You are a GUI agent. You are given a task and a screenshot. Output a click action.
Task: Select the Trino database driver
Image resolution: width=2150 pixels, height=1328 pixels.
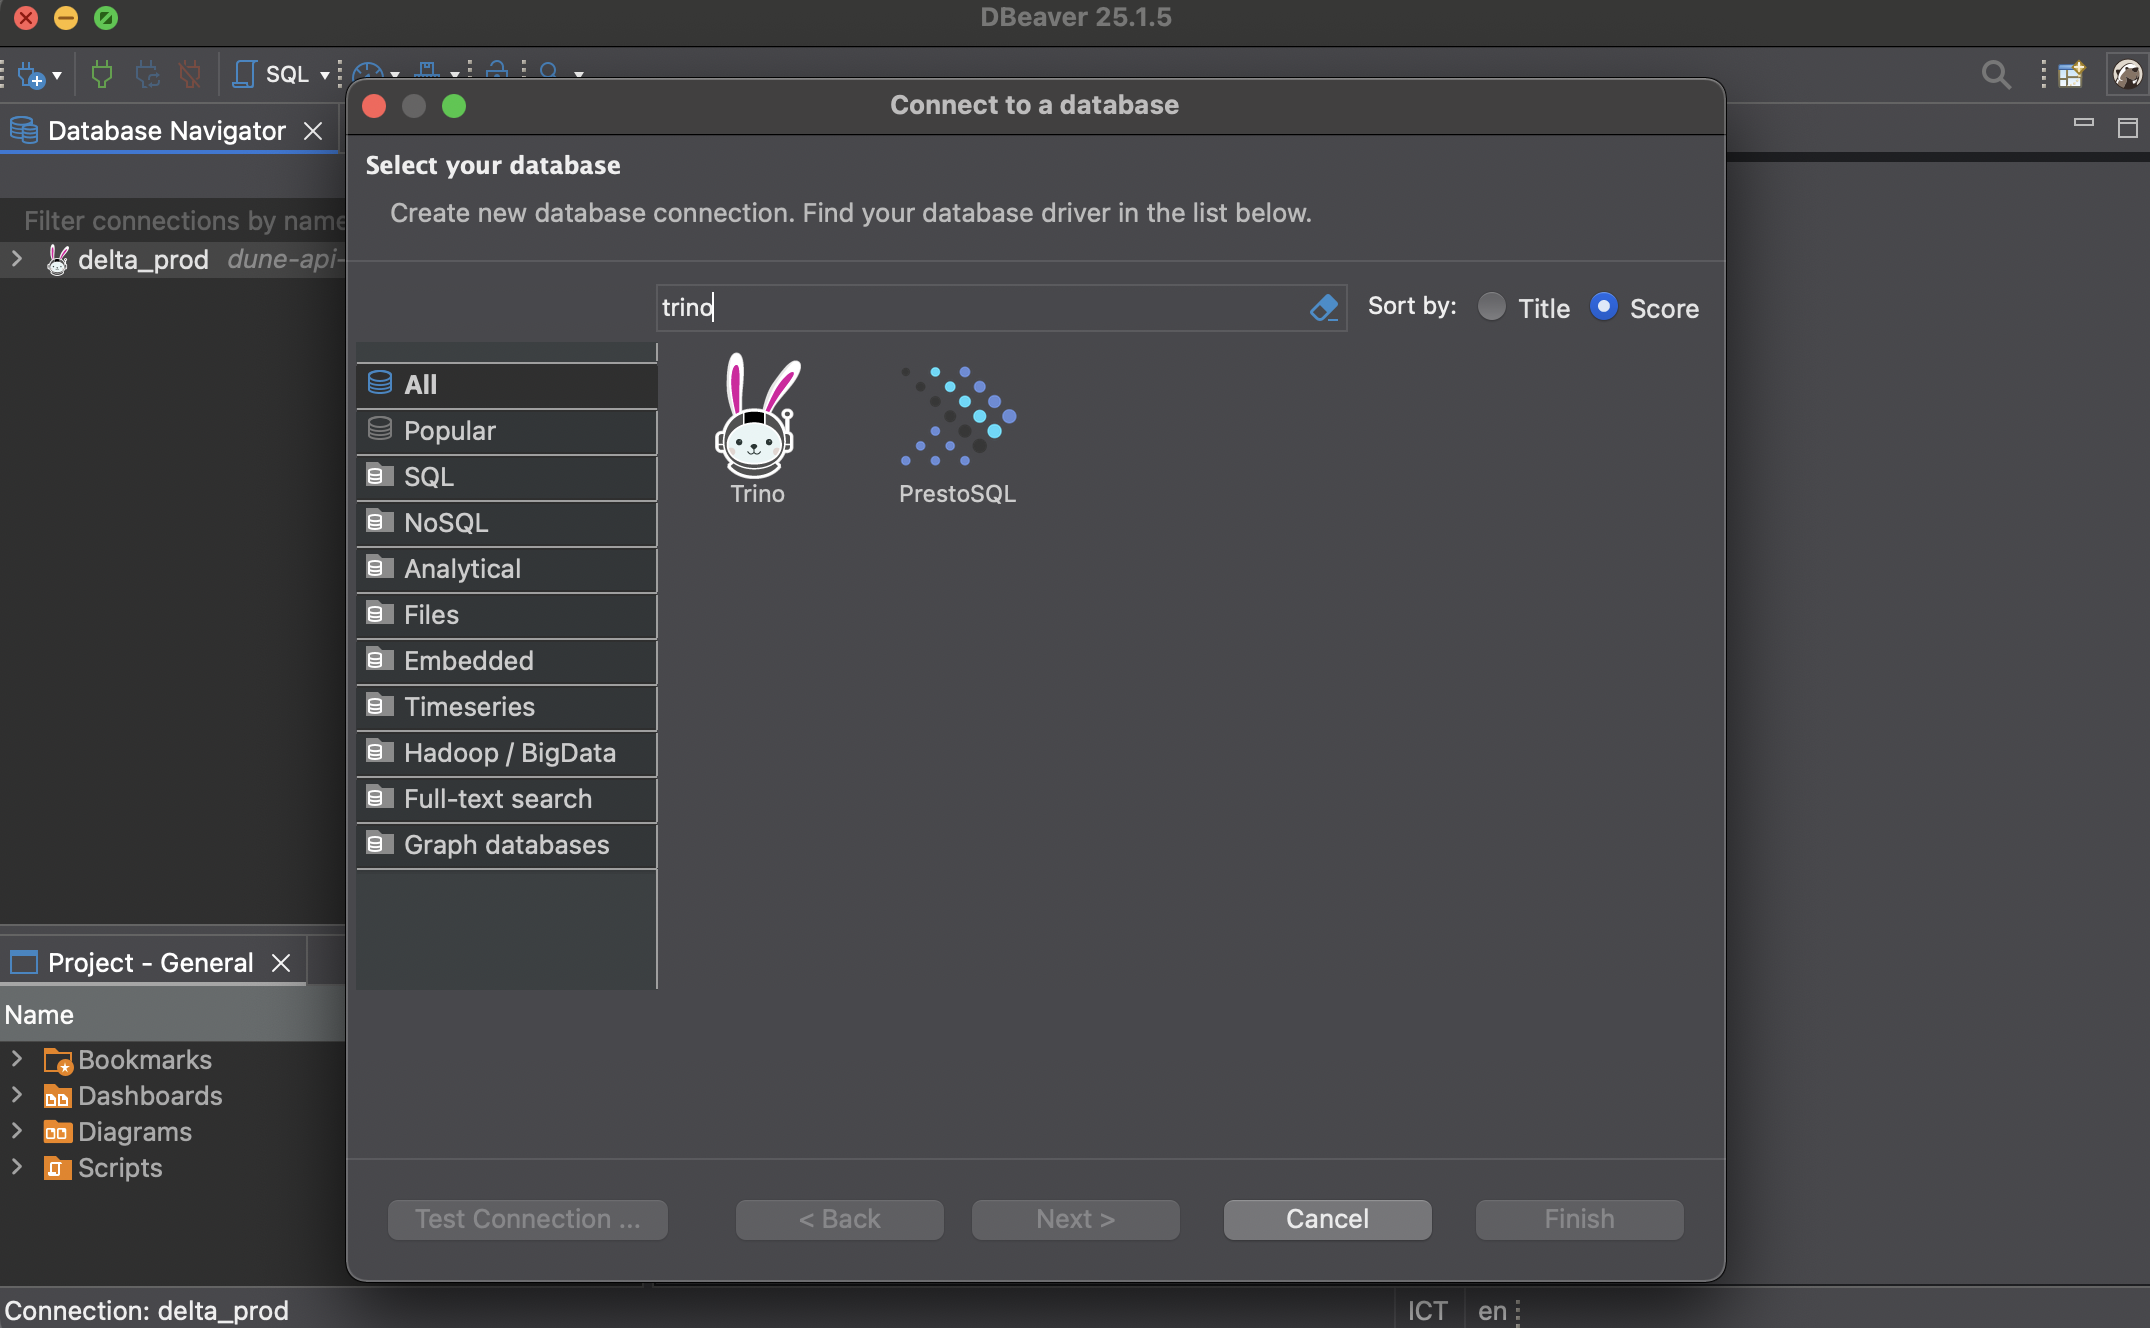757,430
